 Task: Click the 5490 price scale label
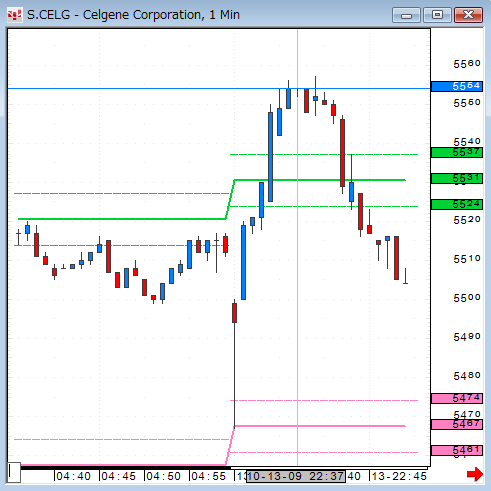[x=467, y=337]
